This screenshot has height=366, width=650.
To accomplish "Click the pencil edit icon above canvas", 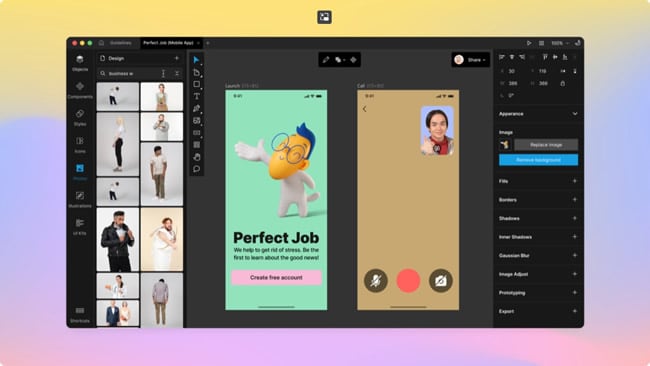I will tap(326, 60).
